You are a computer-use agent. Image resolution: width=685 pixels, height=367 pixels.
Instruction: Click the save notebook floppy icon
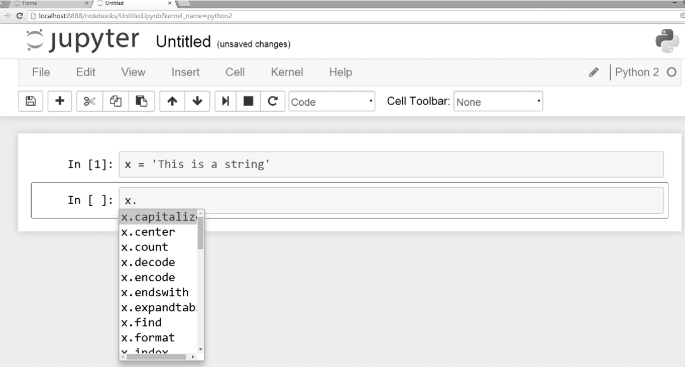point(31,101)
